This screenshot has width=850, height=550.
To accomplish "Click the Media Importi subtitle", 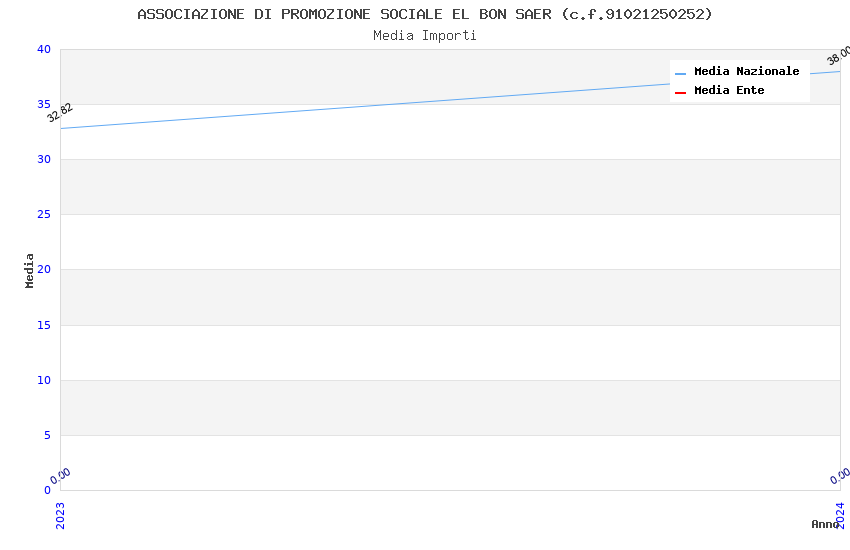I will (425, 36).
